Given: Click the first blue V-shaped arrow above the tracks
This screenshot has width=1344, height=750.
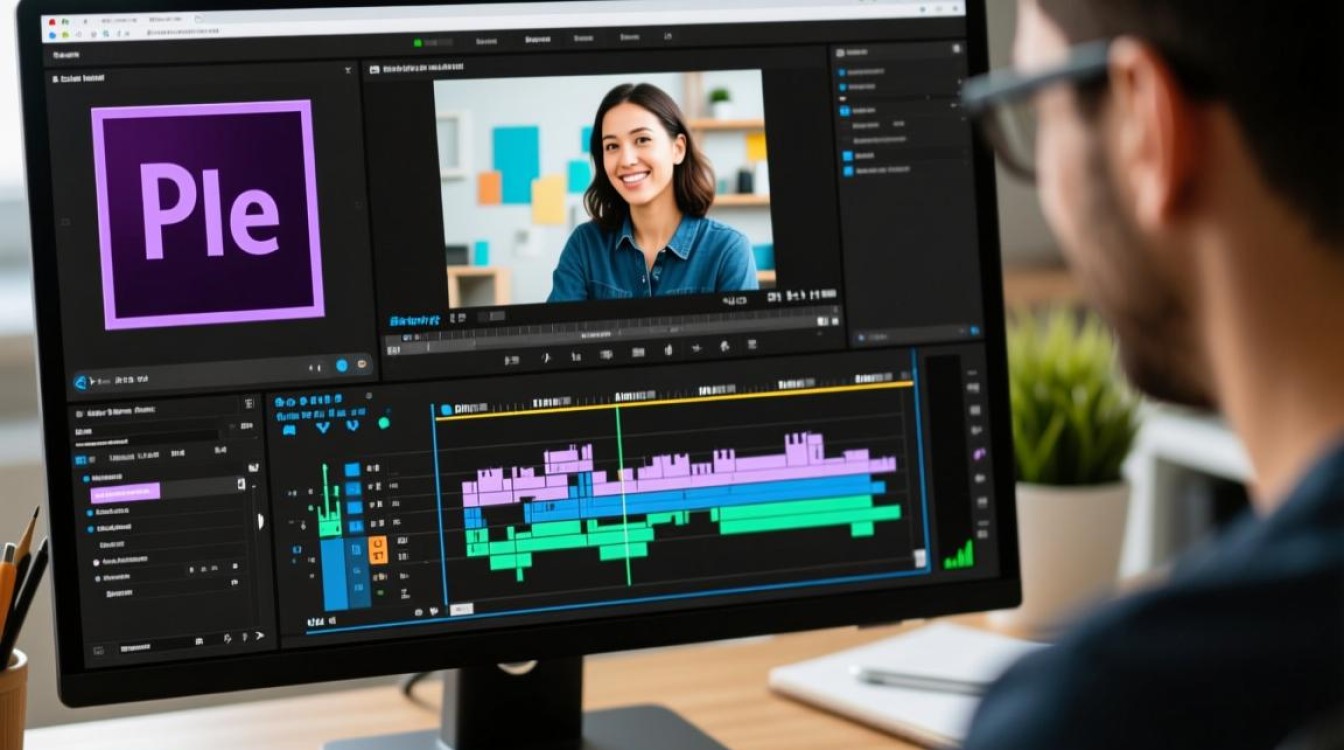Looking at the screenshot, I should point(323,427).
